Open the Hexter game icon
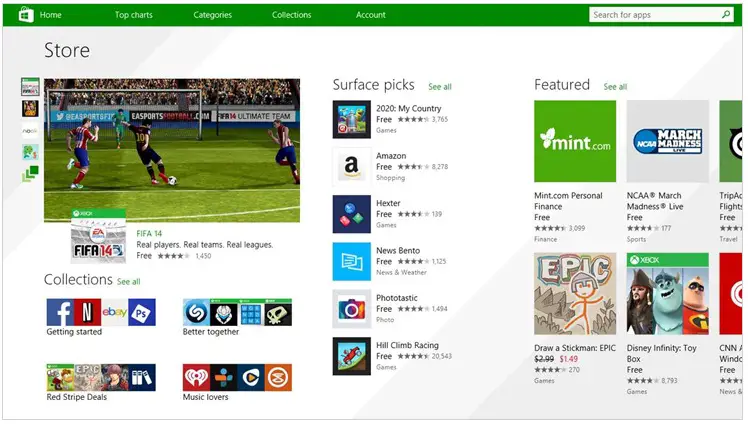Screen dimensions: 748x424 [352, 214]
